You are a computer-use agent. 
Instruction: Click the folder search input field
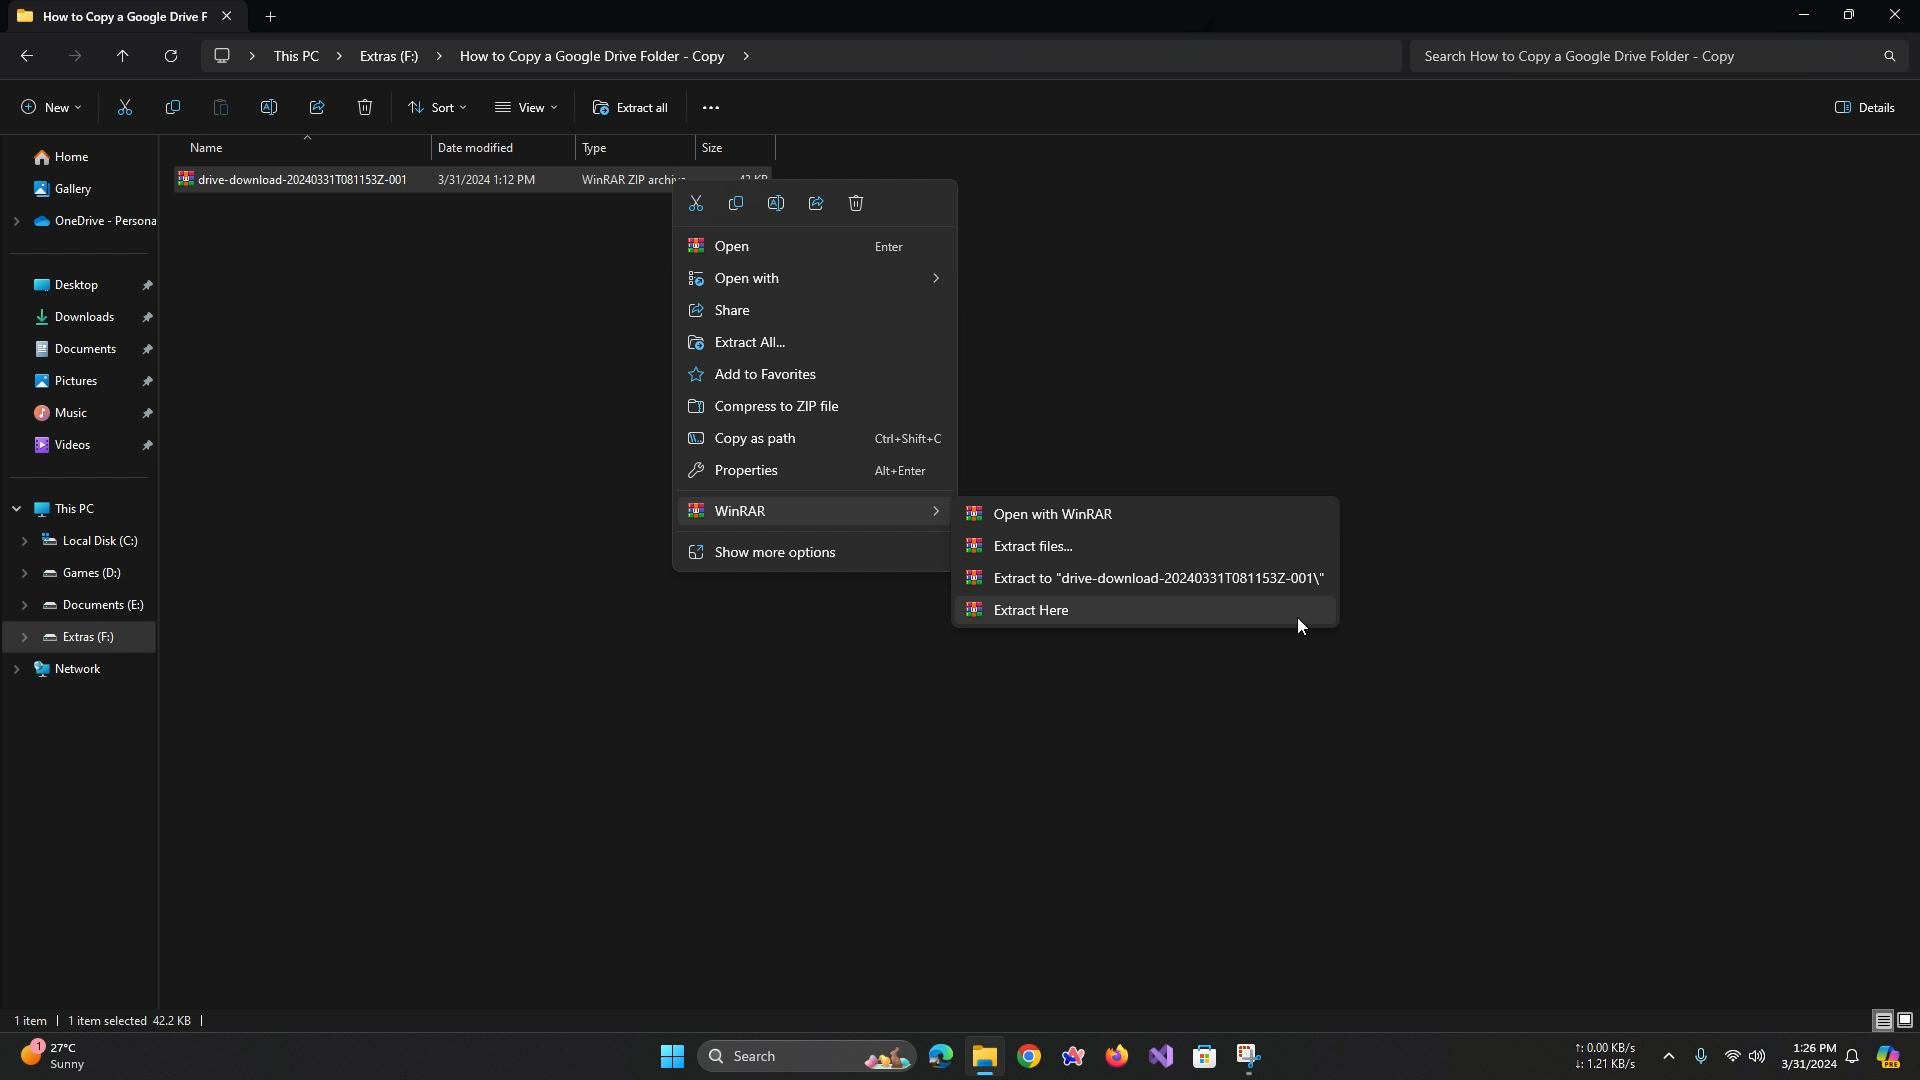click(x=1640, y=56)
